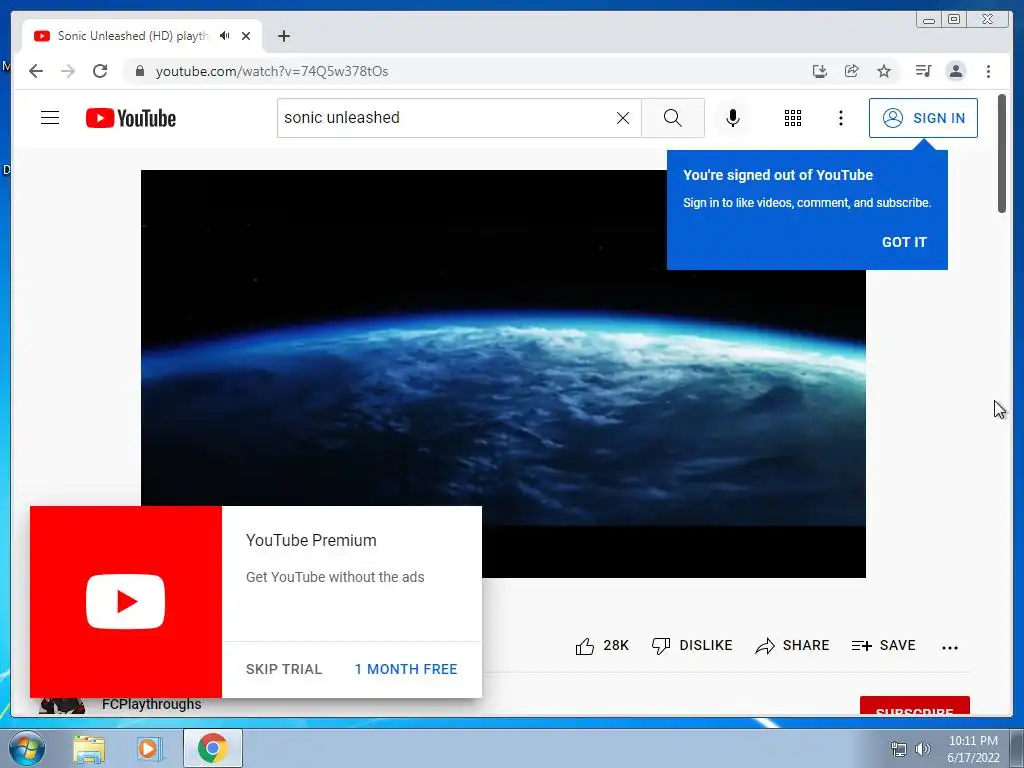
Task: Mute the tab via speaker icon
Action: [x=225, y=36]
